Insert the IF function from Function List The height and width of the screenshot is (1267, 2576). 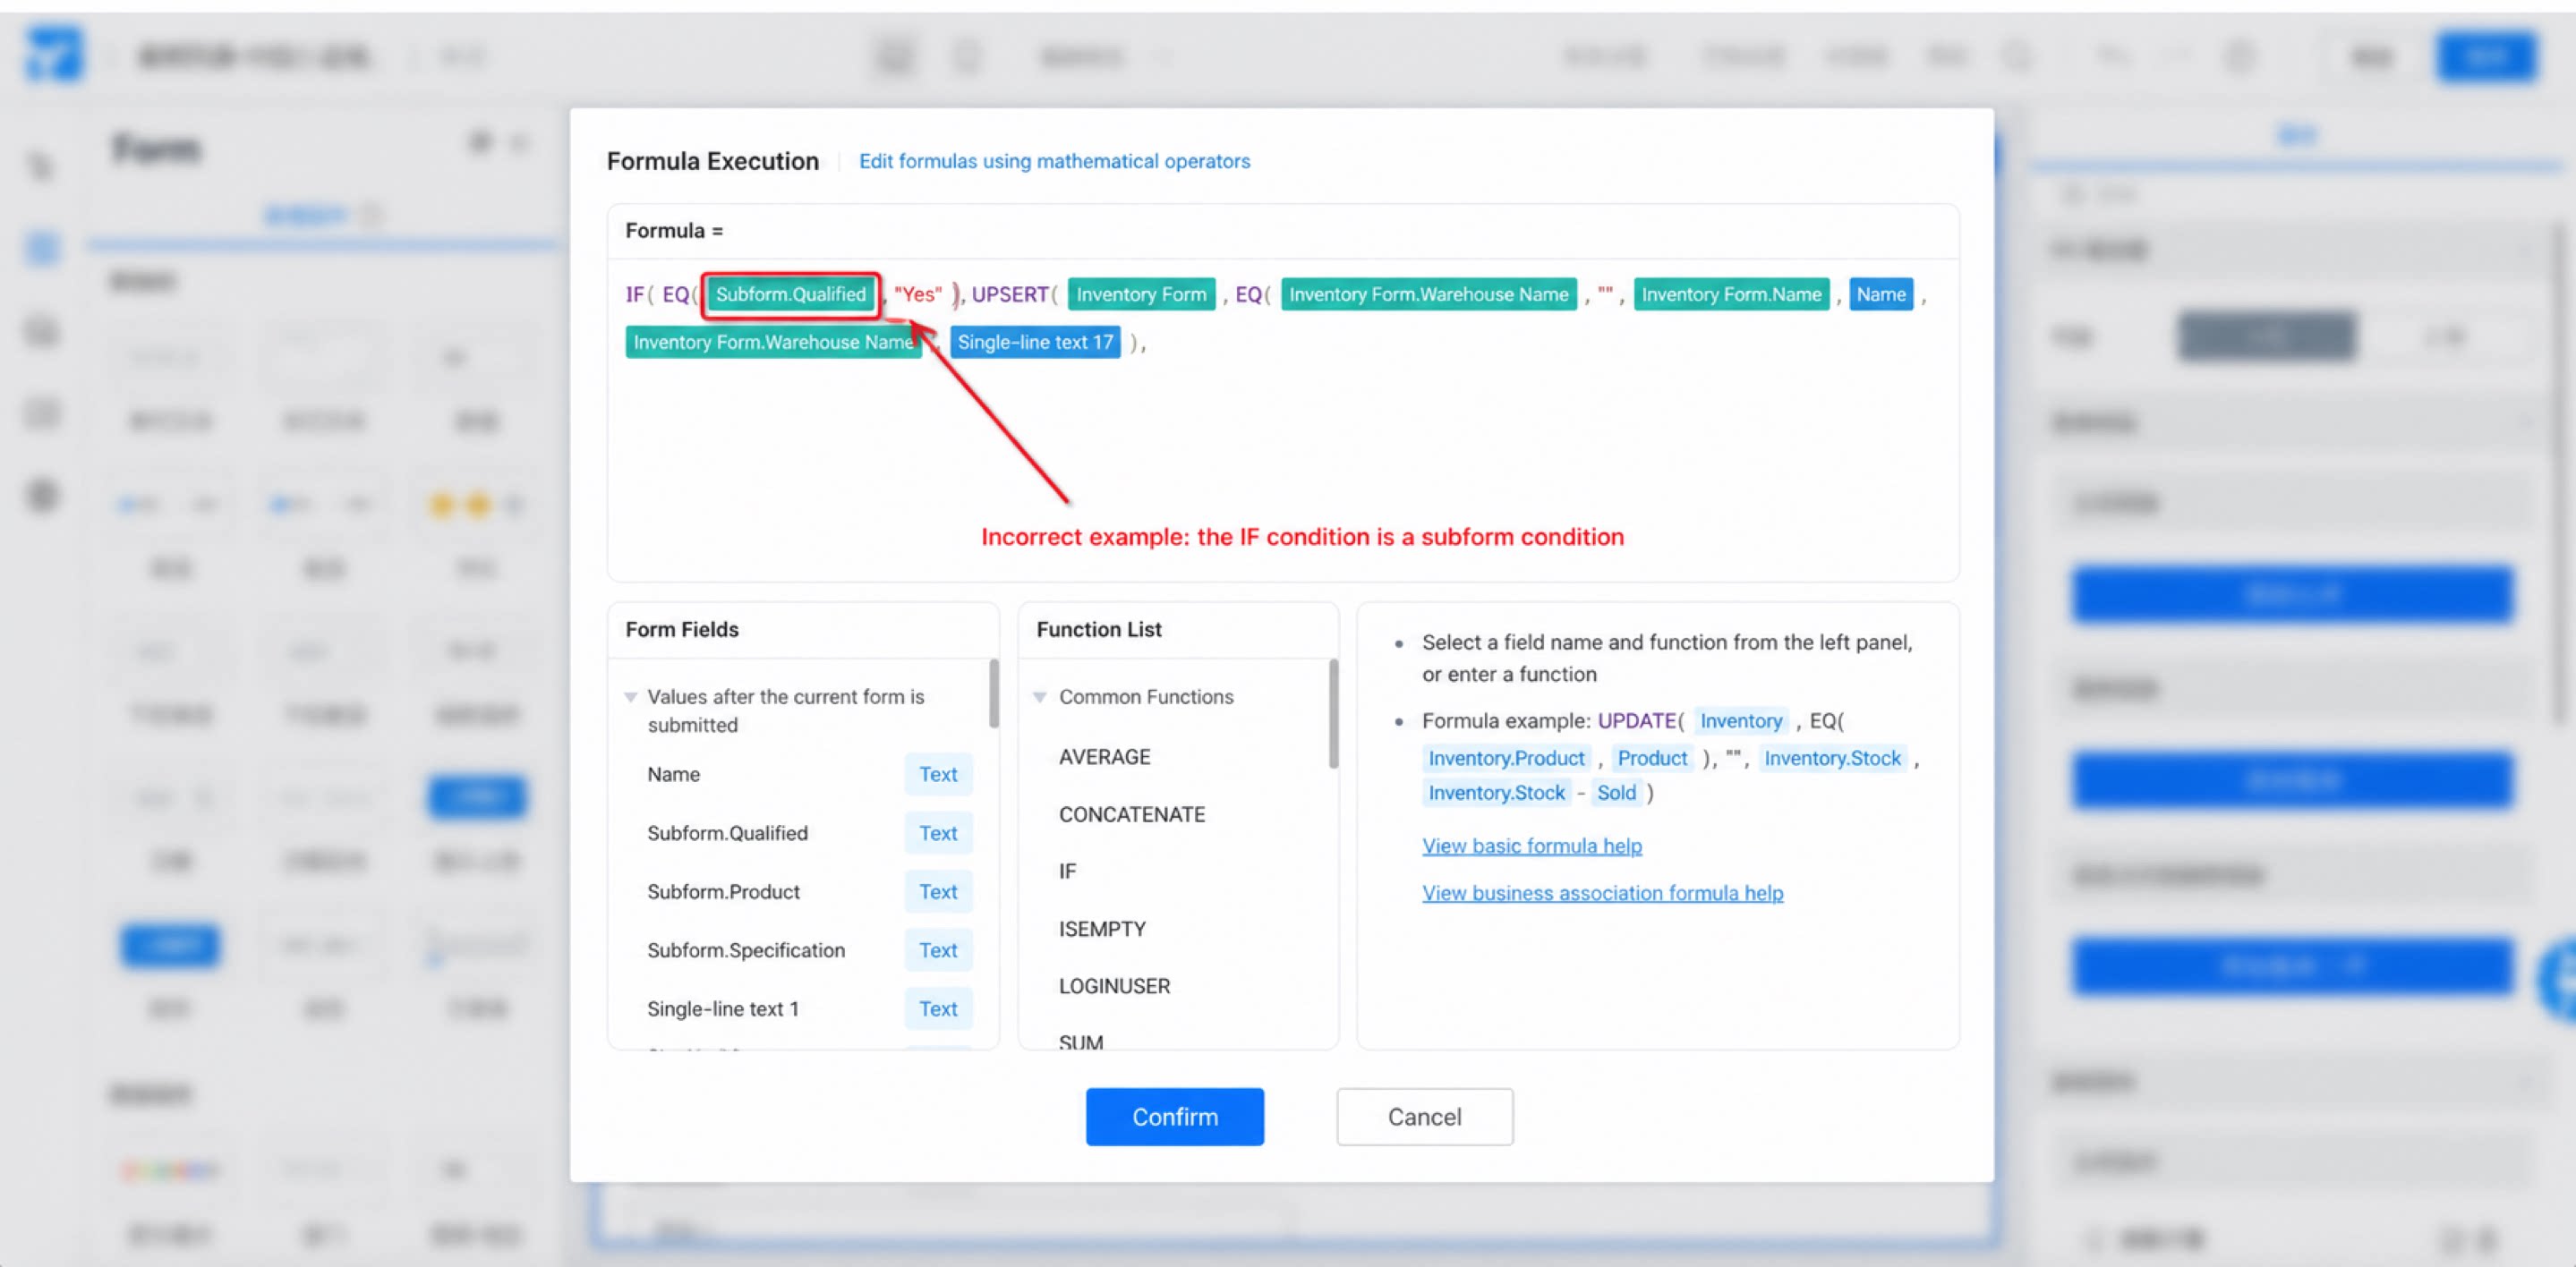point(1067,871)
